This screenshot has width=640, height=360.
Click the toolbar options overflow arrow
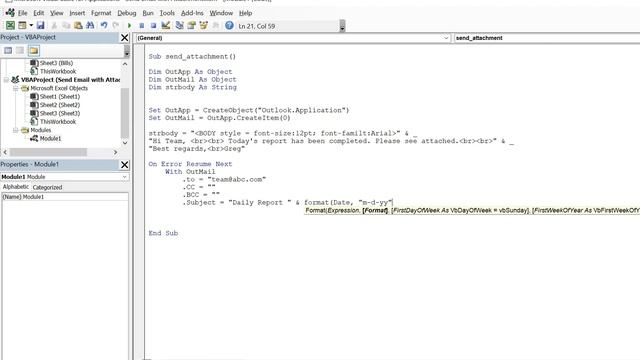pyautogui.click(x=342, y=26)
